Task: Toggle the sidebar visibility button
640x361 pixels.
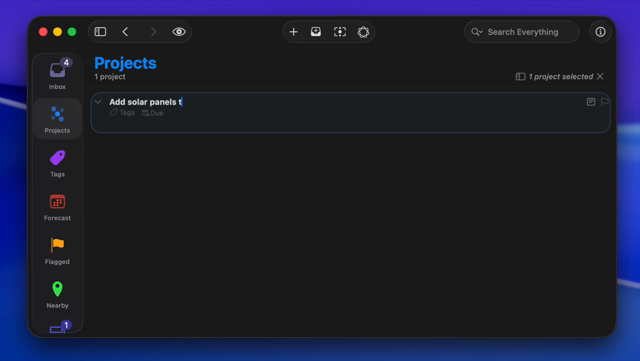Action: [100, 32]
